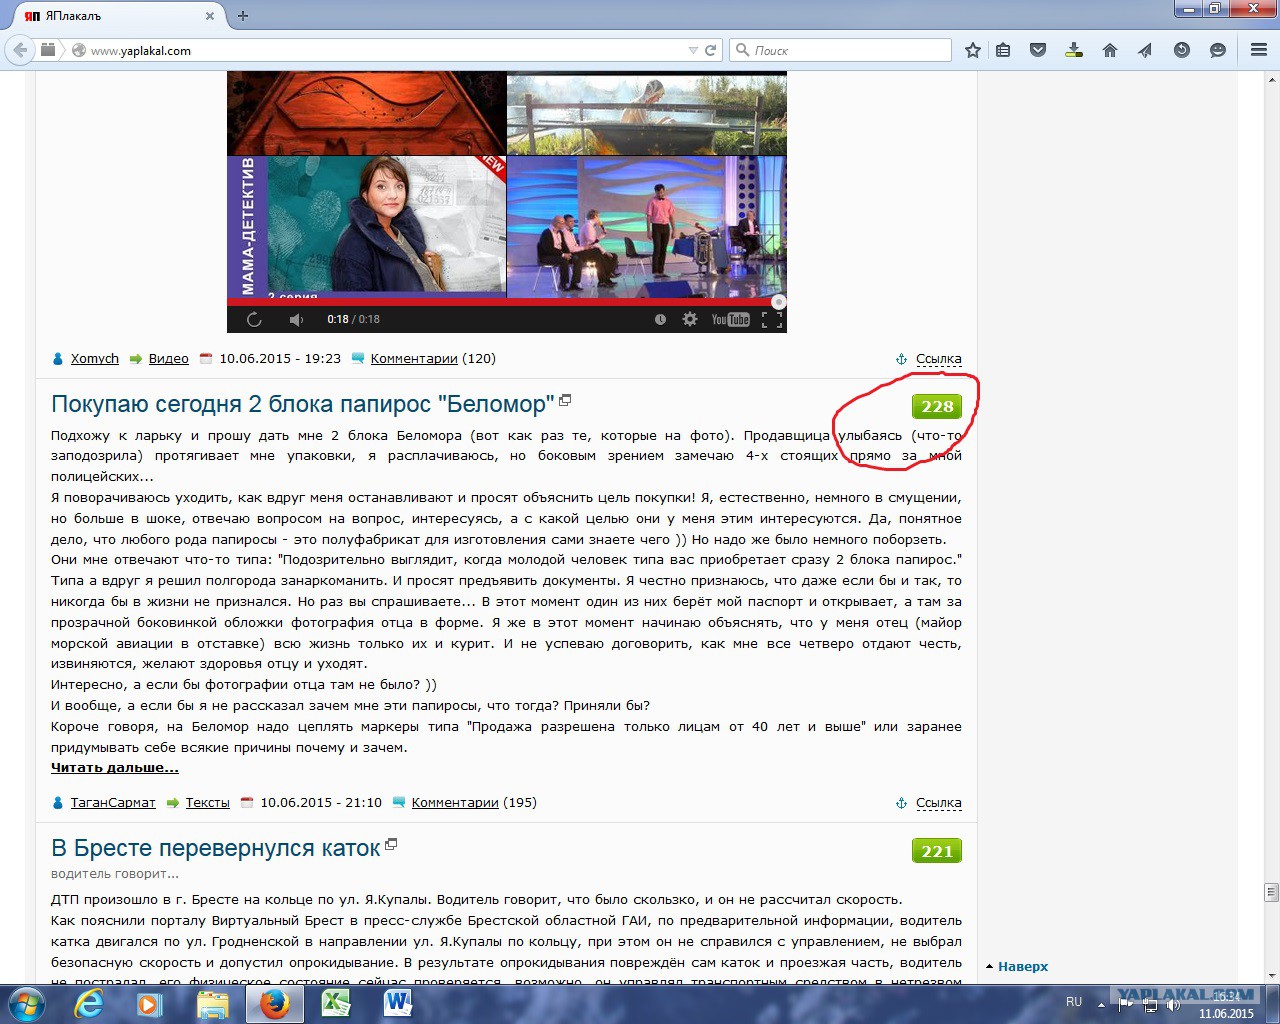Open the video on YouTube via logo

(730, 319)
